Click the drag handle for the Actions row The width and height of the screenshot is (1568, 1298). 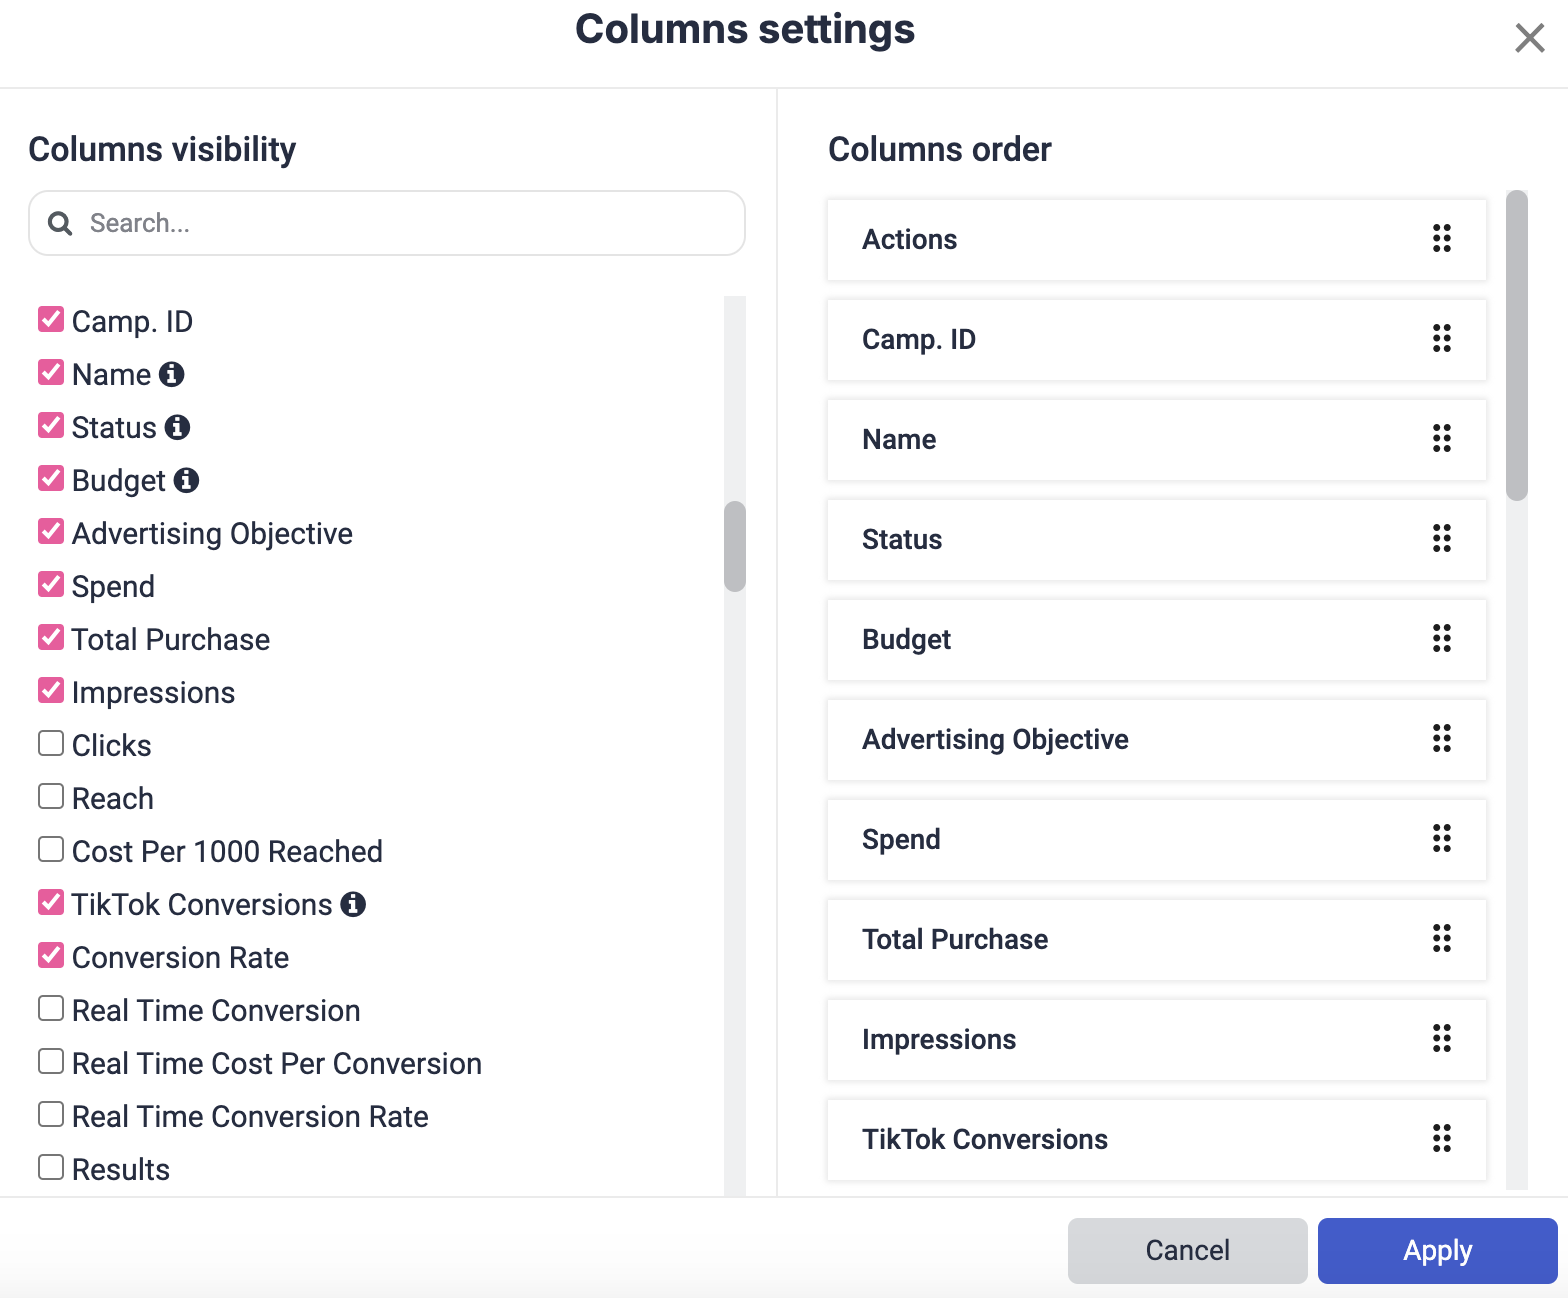coord(1441,240)
